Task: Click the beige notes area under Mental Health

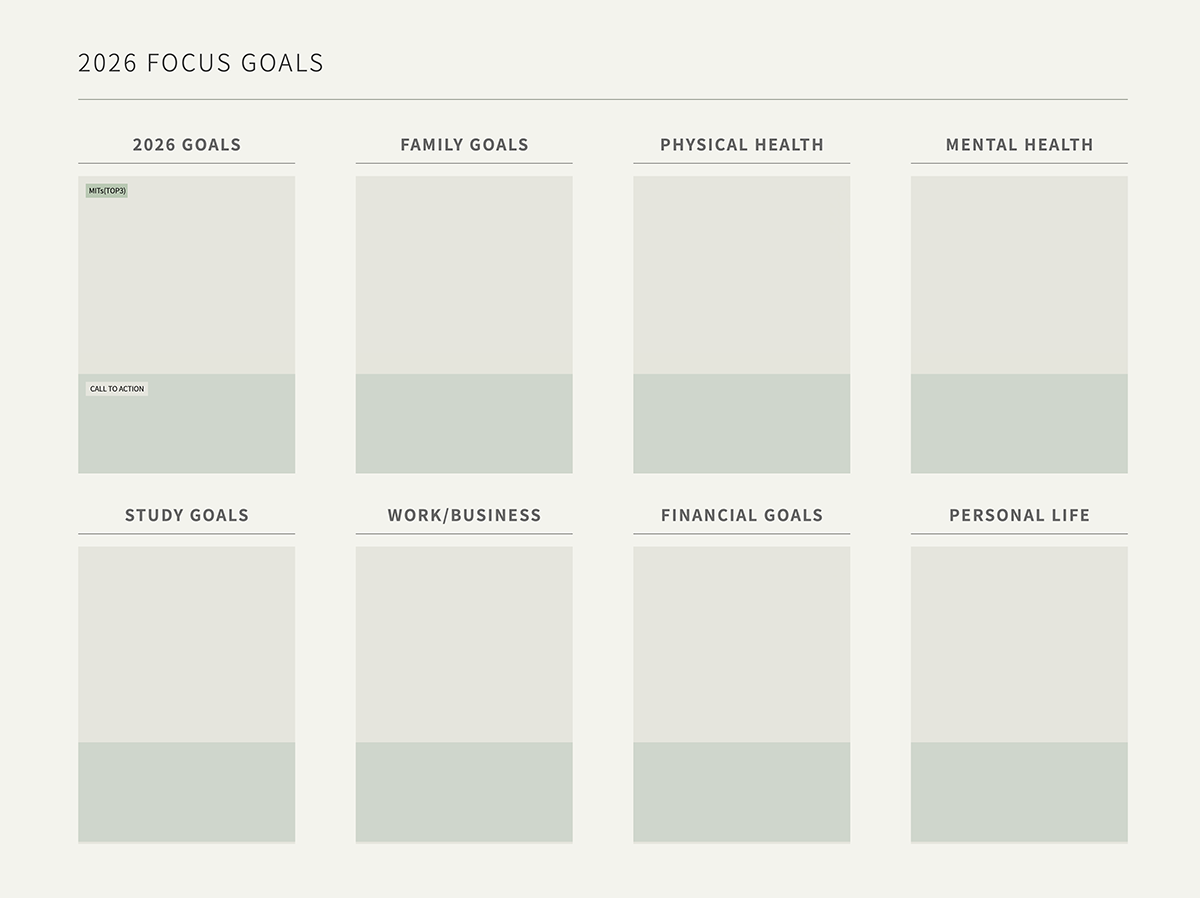Action: click(x=1019, y=275)
